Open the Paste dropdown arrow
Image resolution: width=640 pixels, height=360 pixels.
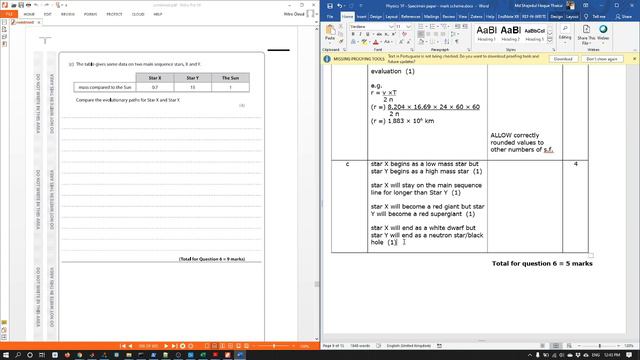330,42
